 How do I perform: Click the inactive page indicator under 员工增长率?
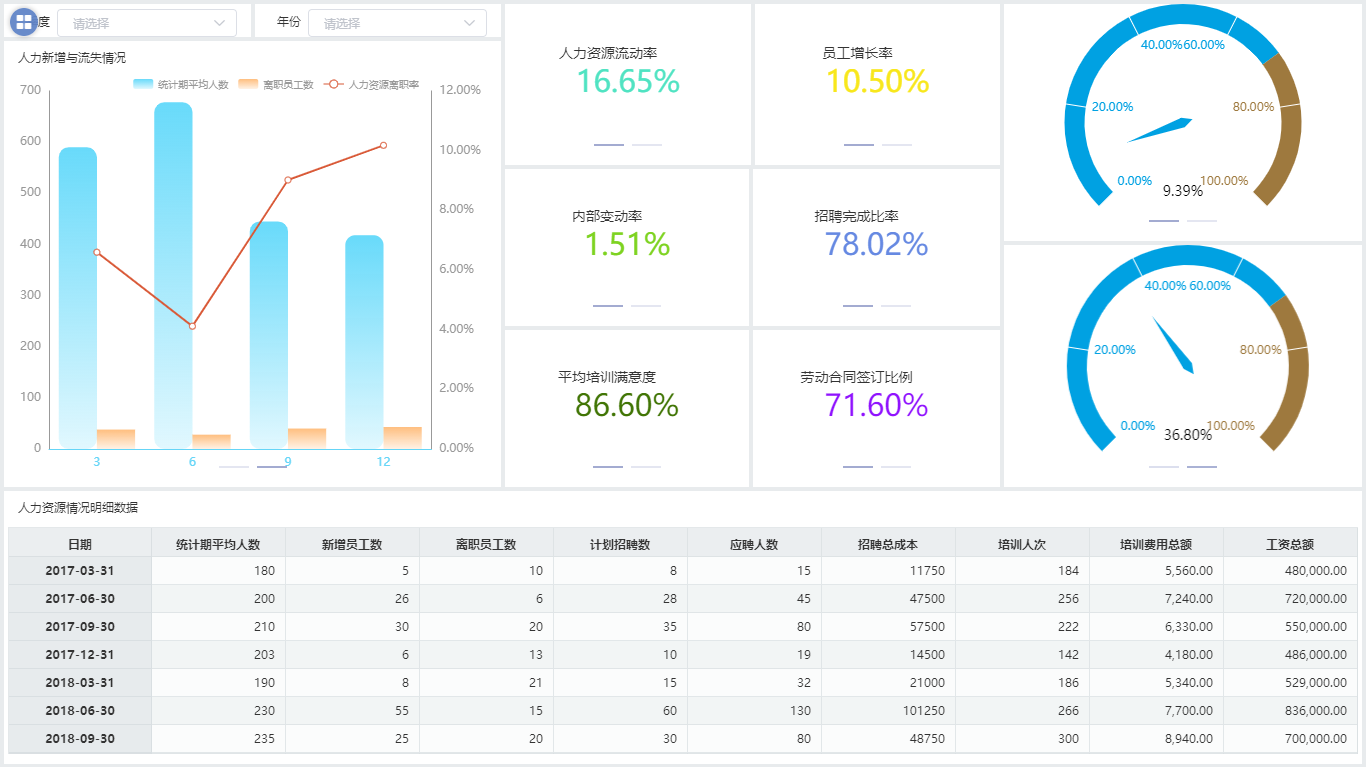tap(896, 145)
